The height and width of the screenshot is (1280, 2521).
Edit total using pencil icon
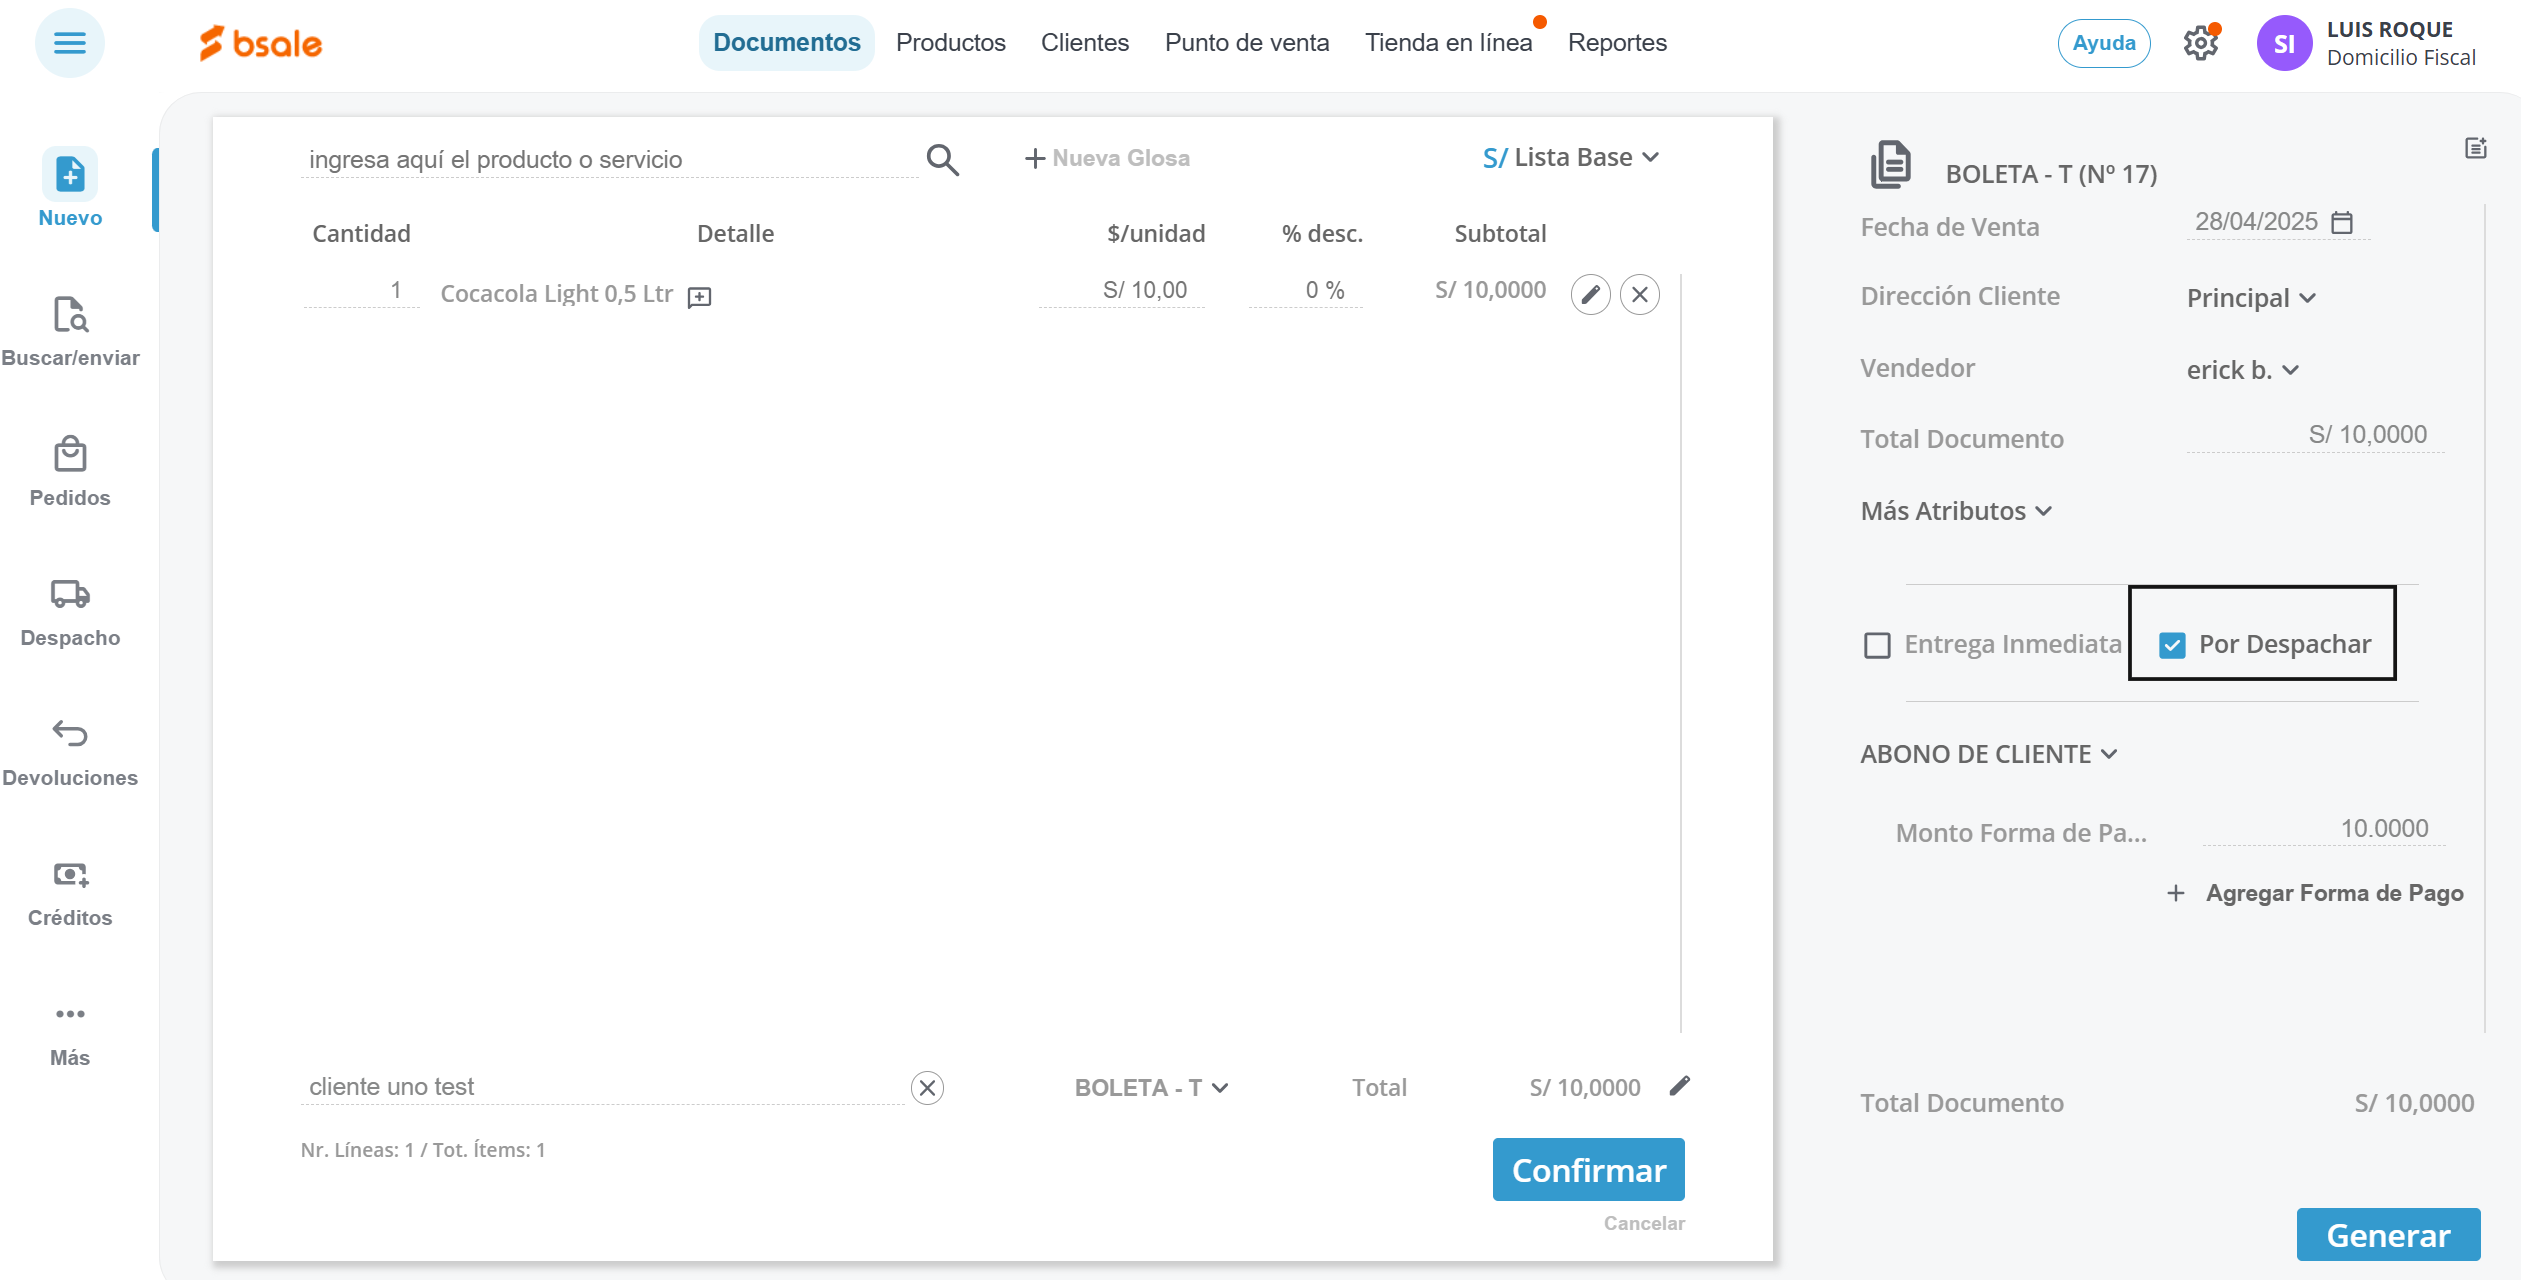click(1680, 1086)
